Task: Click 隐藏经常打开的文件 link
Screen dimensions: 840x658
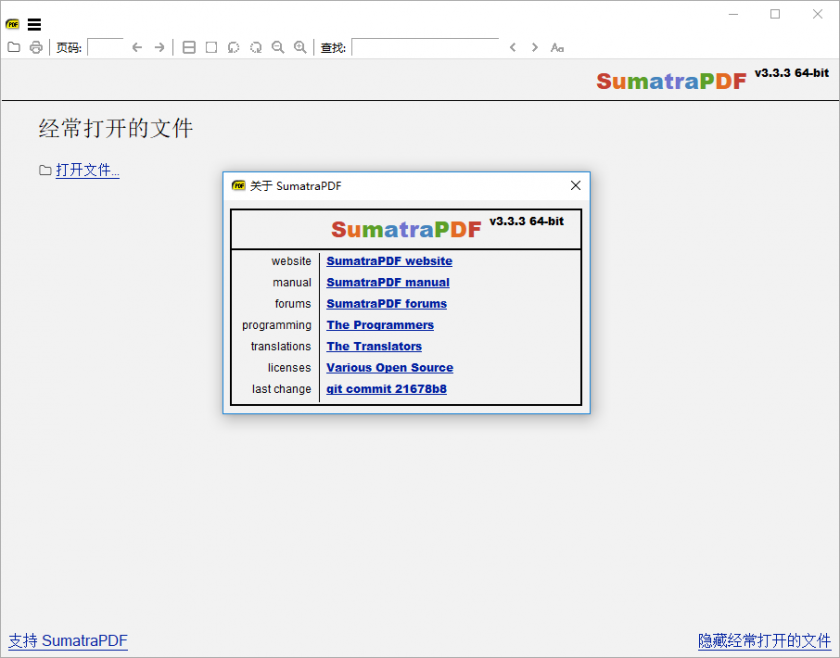Action: 764,641
